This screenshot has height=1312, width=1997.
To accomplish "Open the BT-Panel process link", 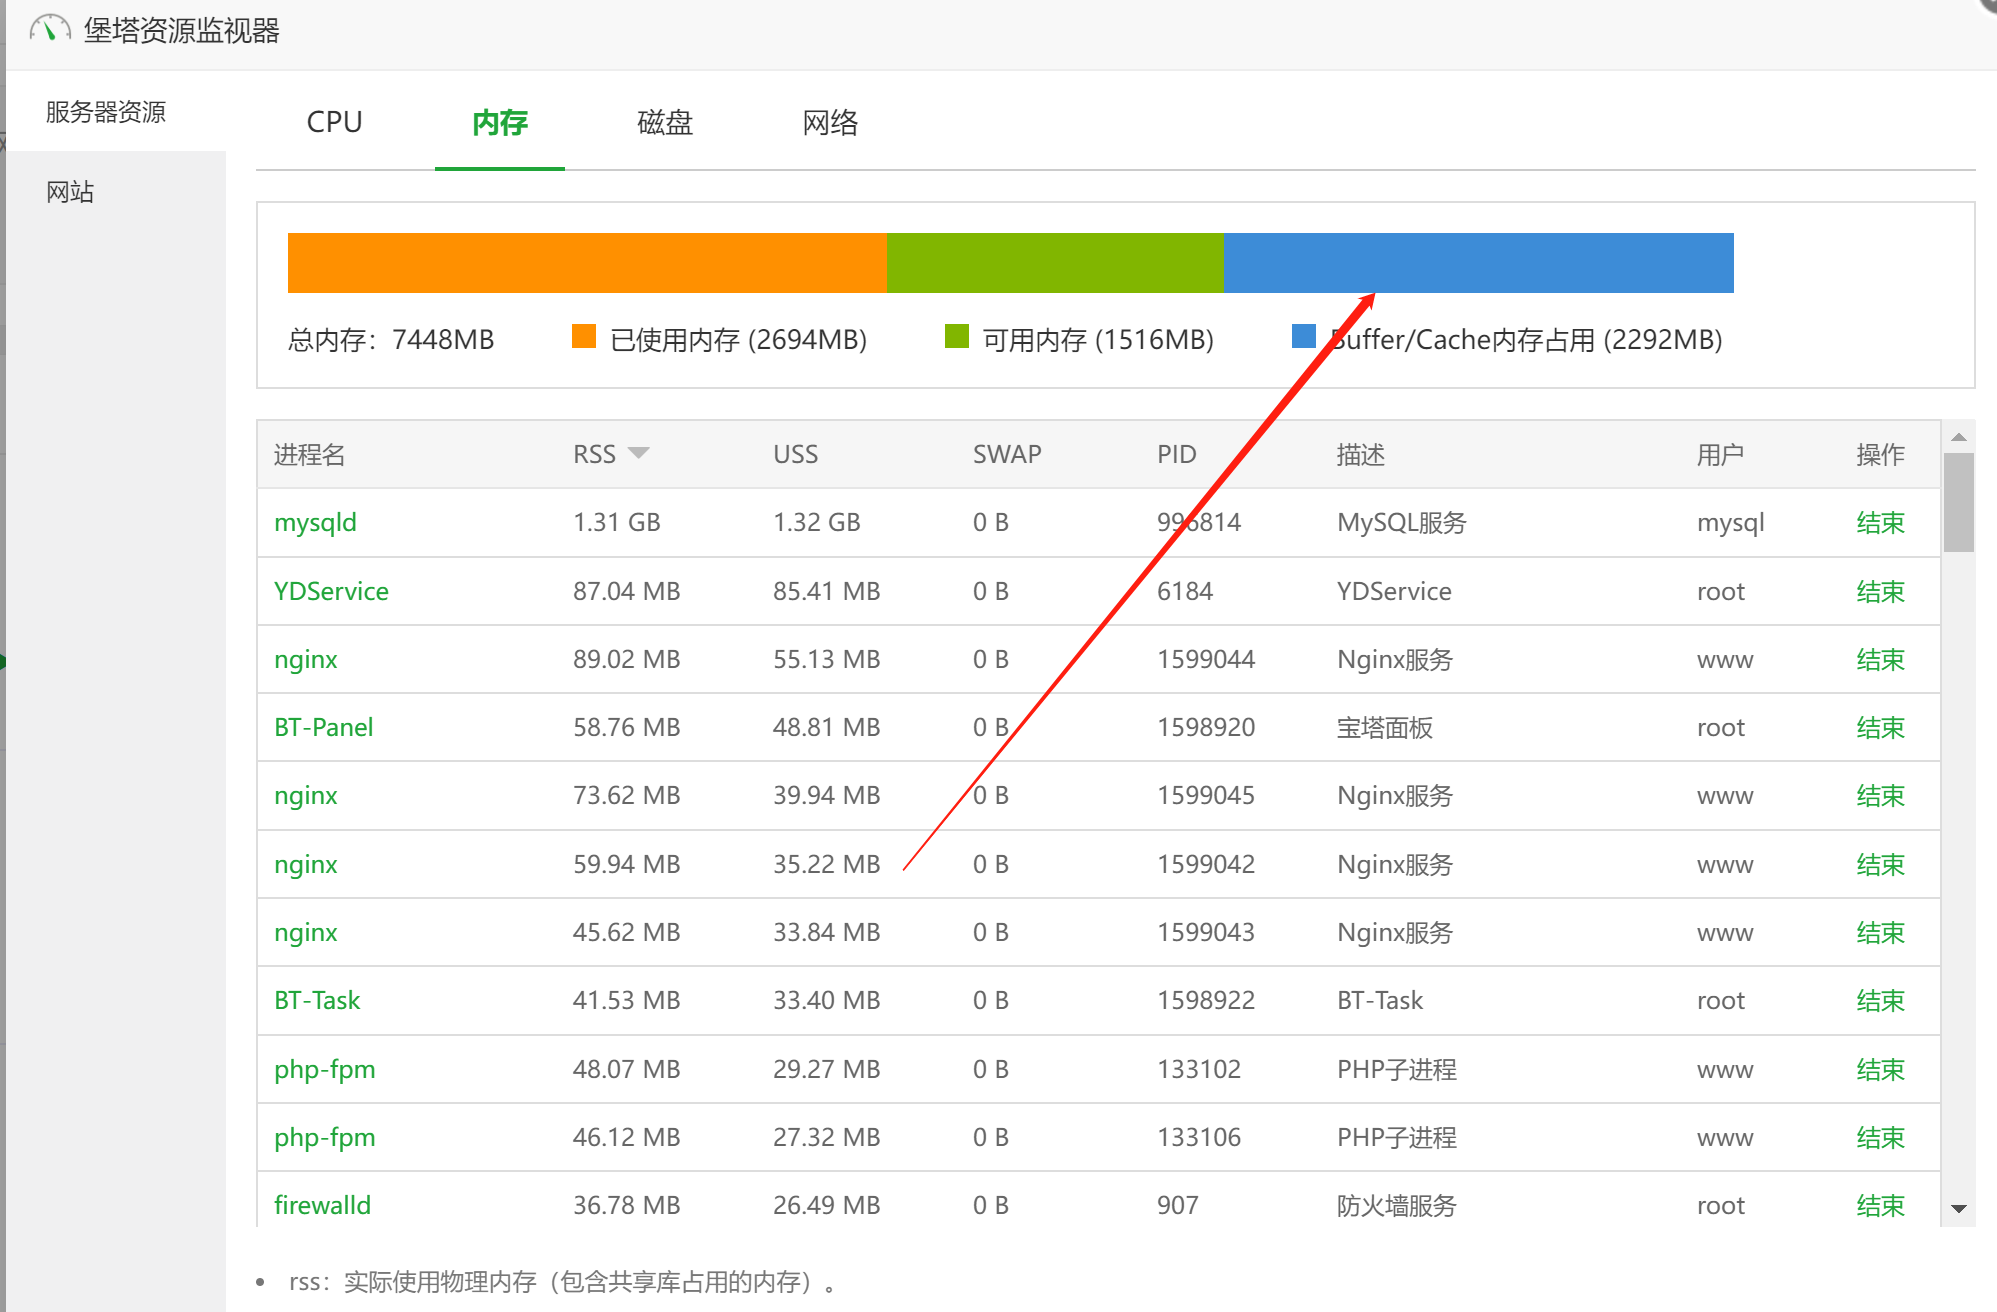I will [x=323, y=727].
